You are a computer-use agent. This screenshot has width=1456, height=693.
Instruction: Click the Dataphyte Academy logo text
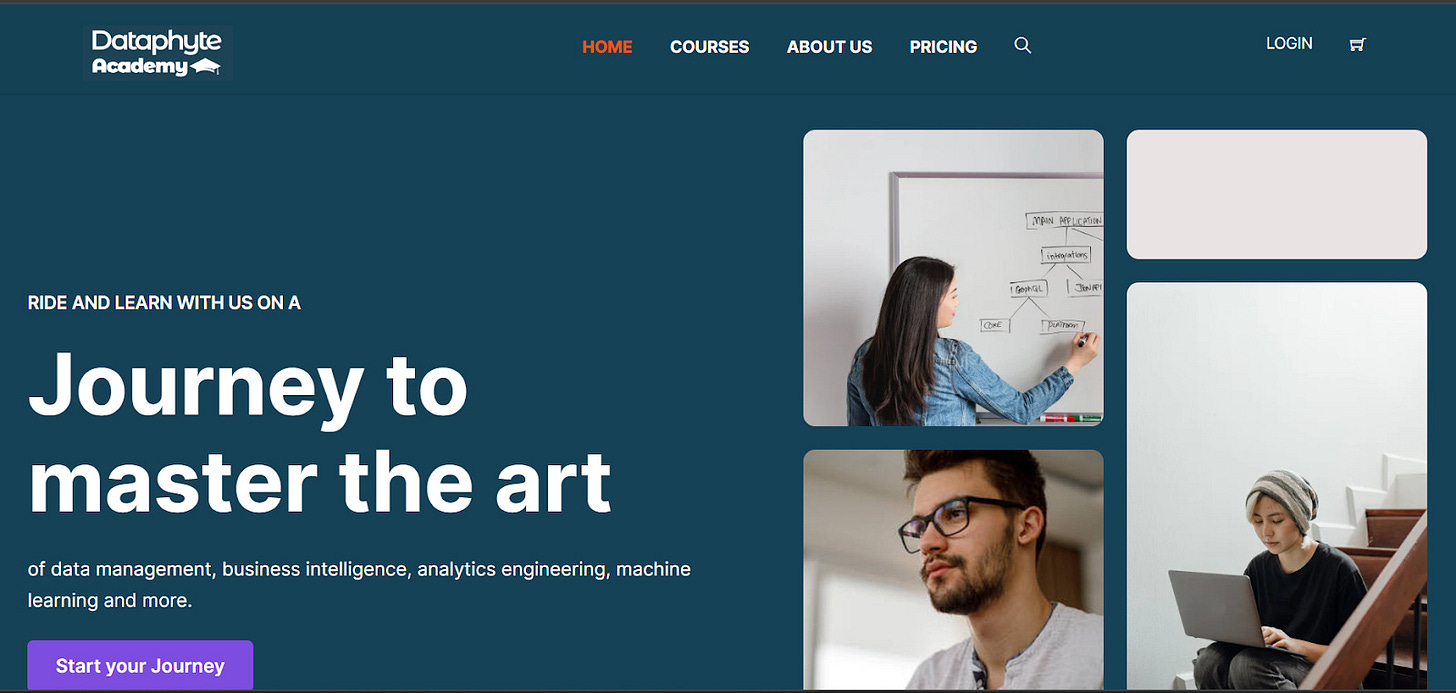[157, 53]
